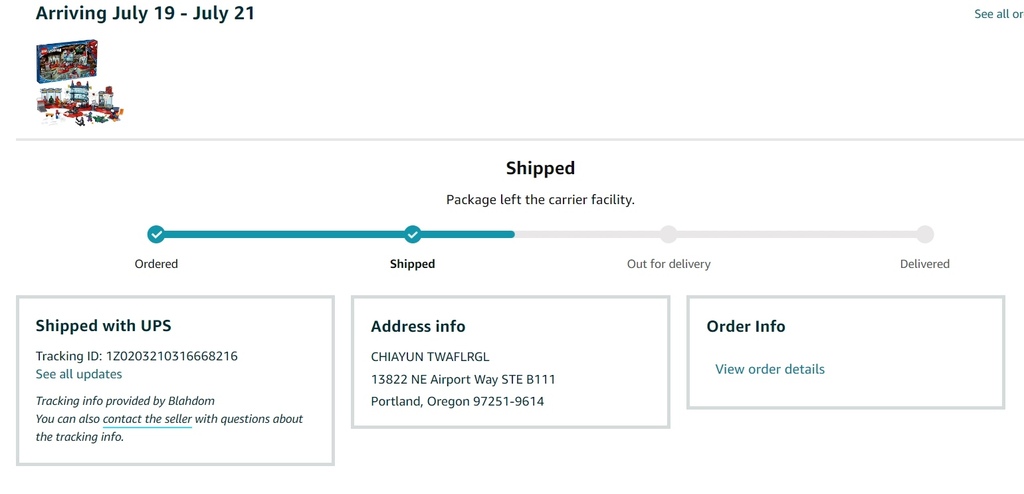Click the Shipped step checkmark icon
Viewport: 1024px width, 494px height.
coord(412,234)
